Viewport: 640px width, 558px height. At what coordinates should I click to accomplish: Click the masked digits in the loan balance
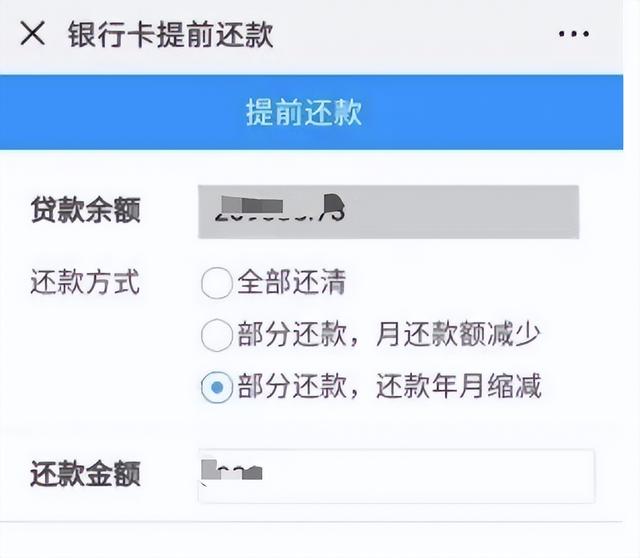(280, 208)
